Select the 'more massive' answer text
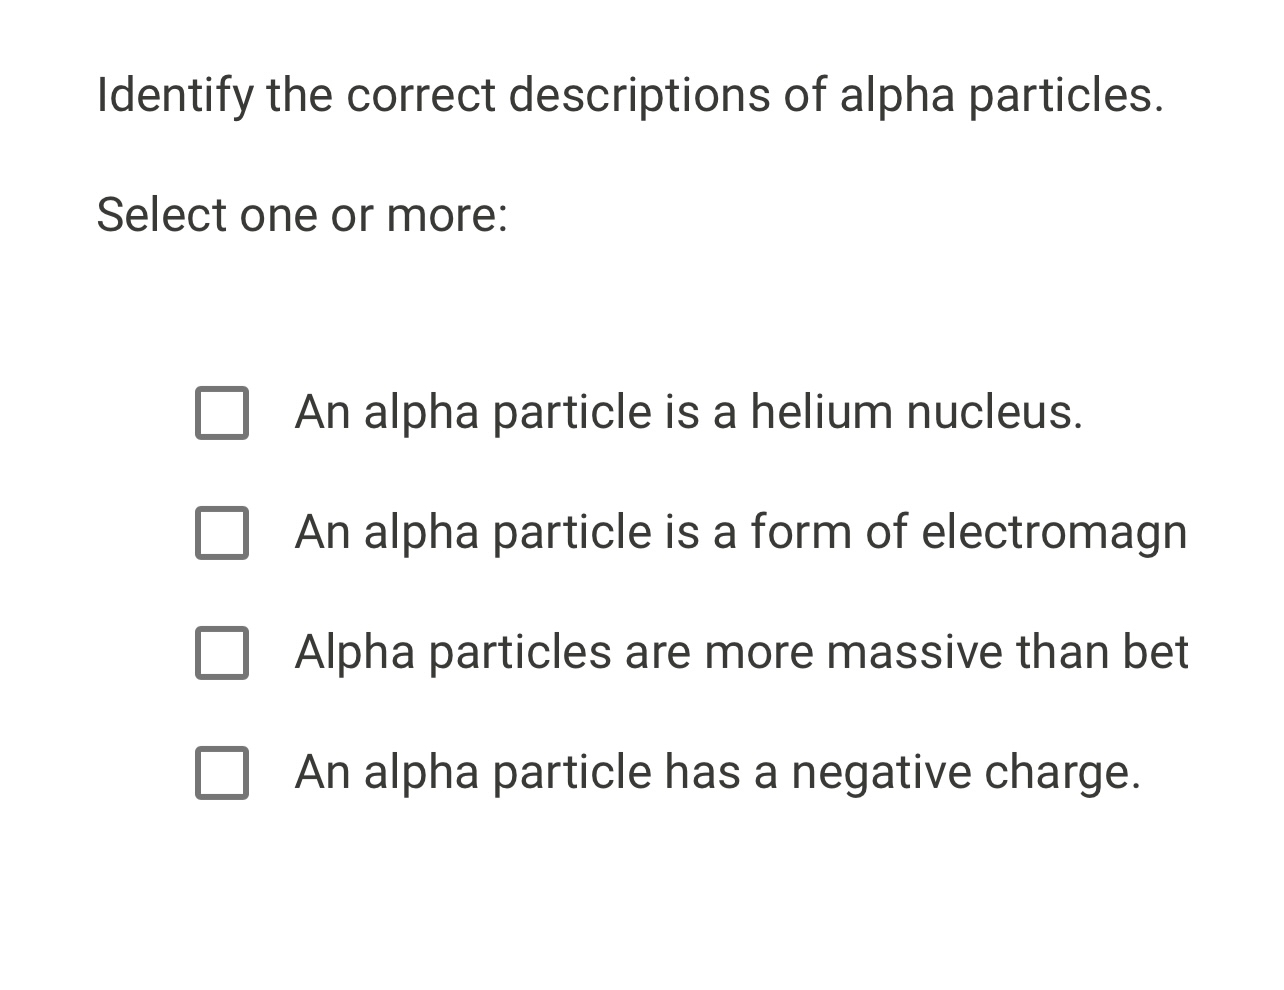Screen dimensions: 1284x990 click(742, 653)
